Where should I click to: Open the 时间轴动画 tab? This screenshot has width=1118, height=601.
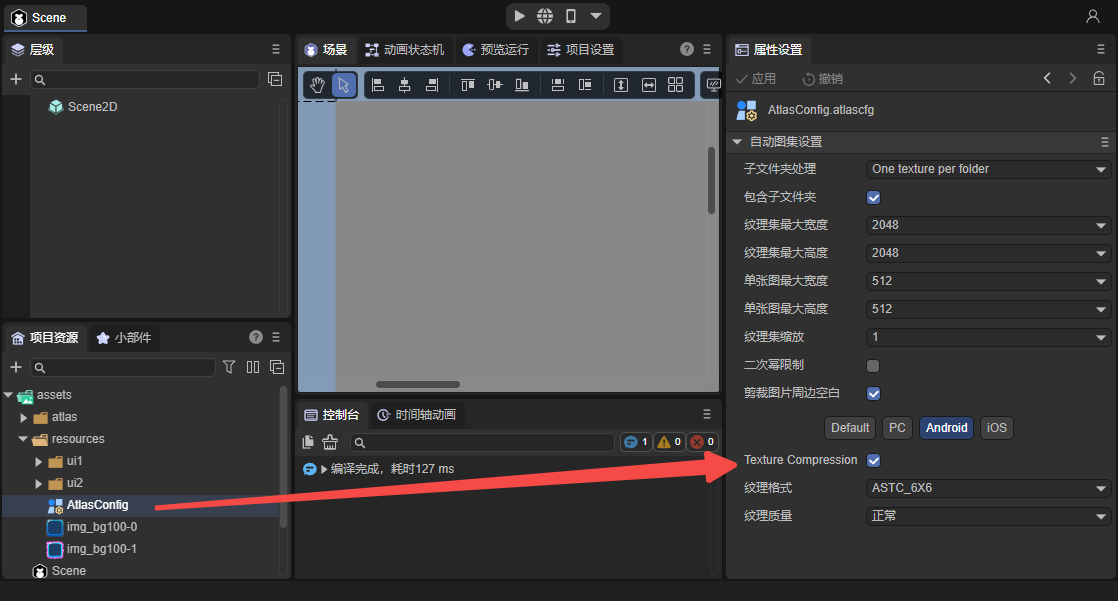coord(416,414)
